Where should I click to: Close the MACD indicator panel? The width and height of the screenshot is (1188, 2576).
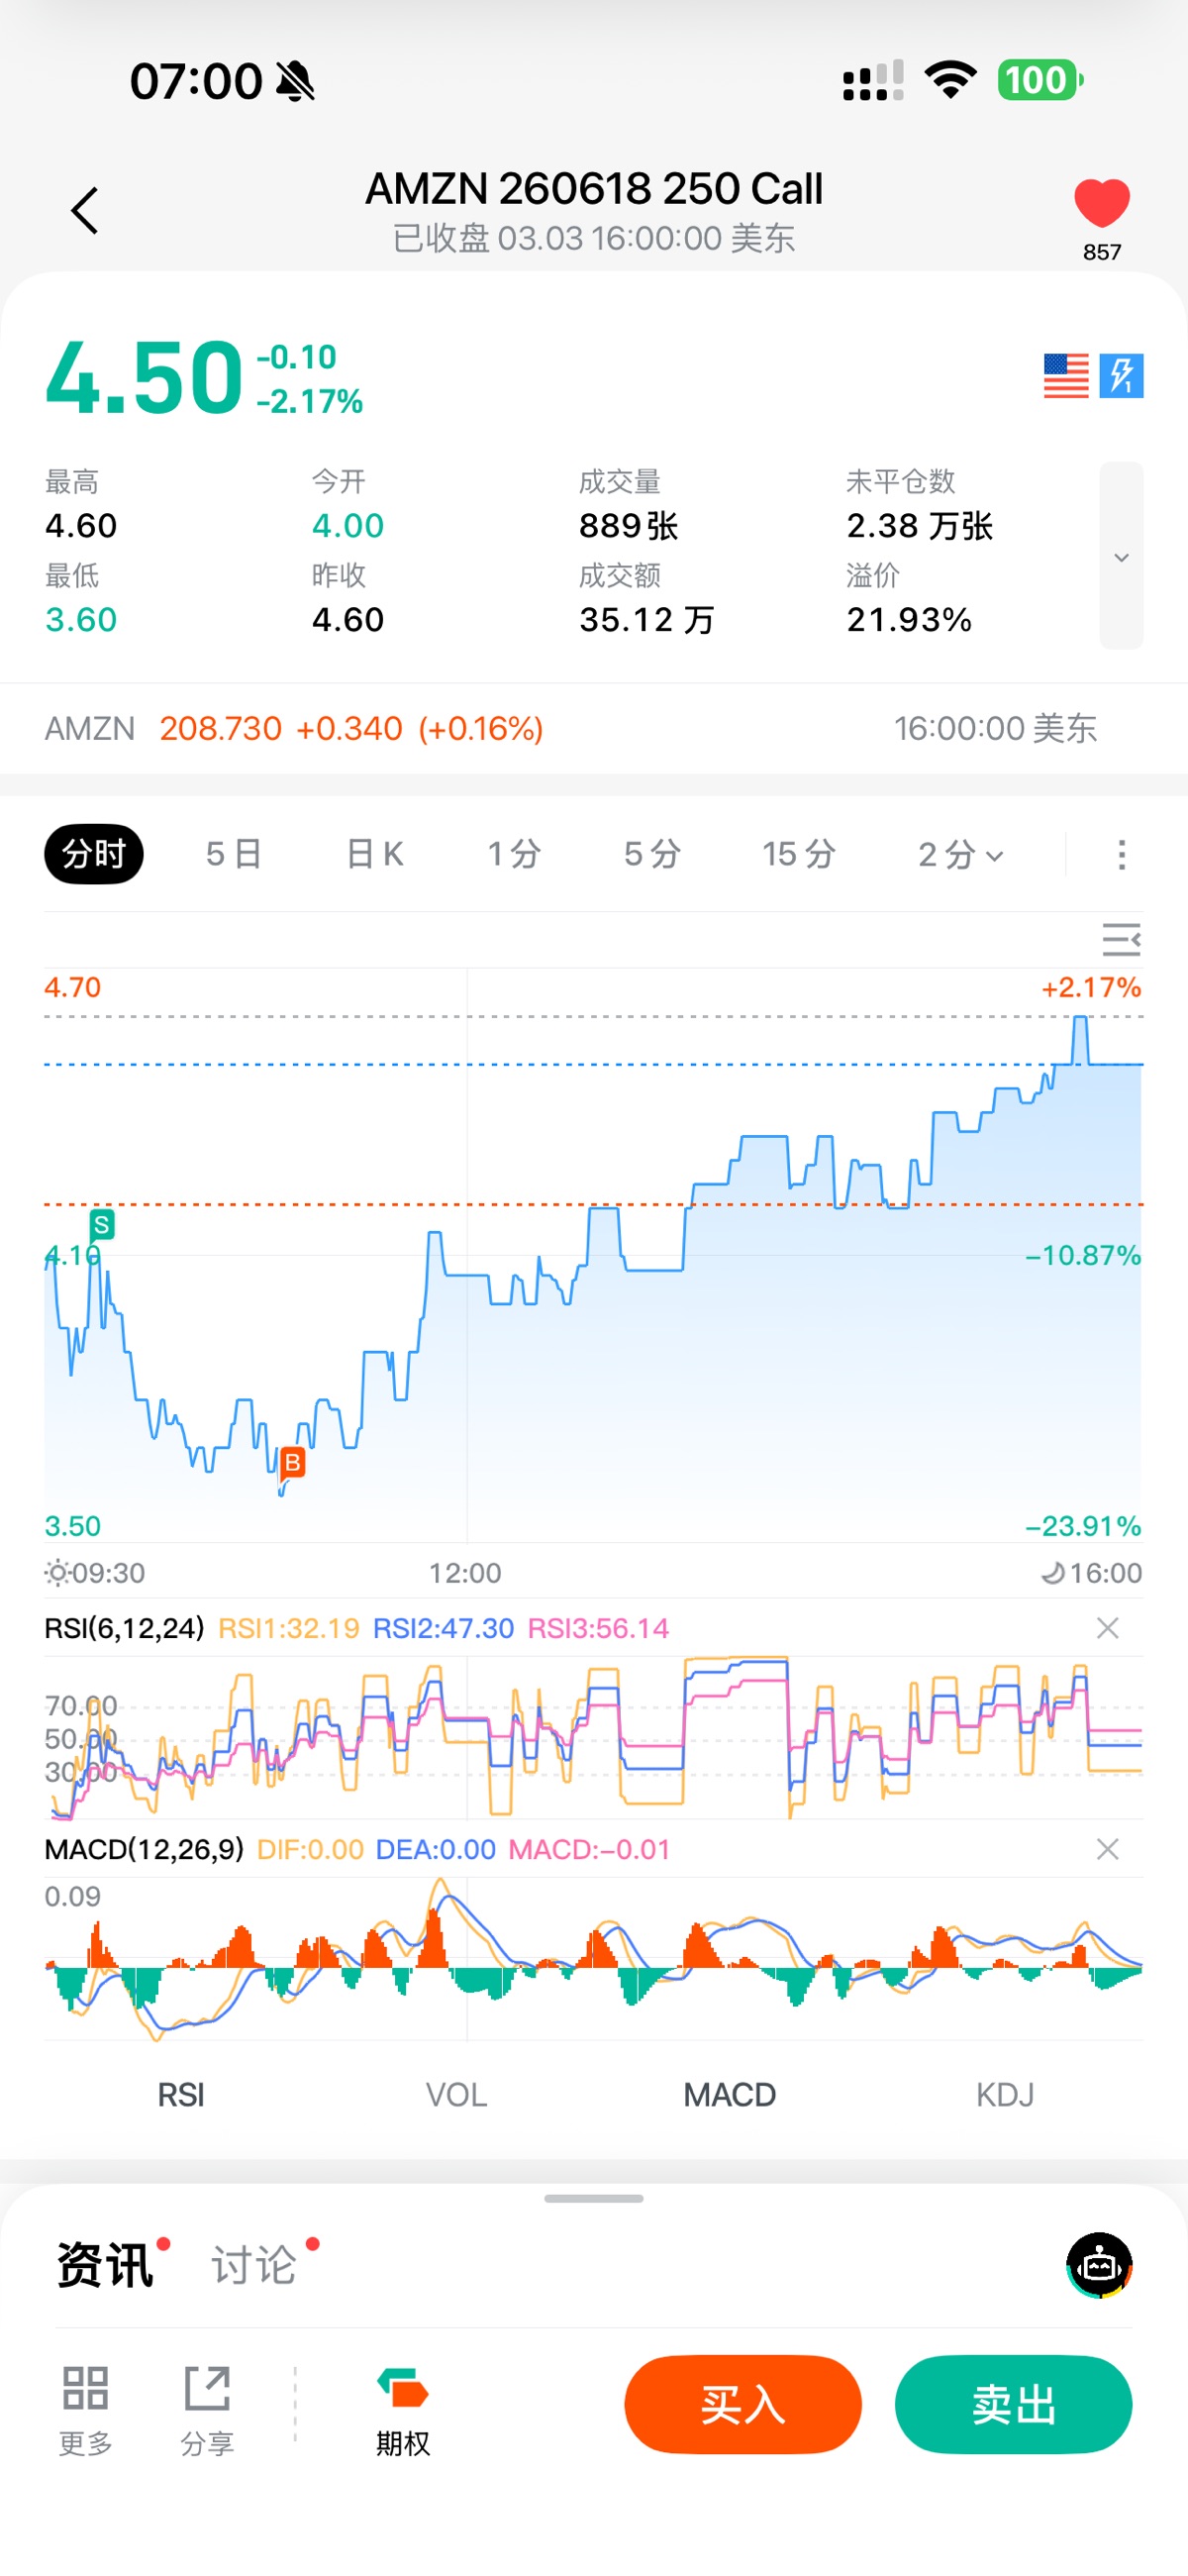pos(1107,1850)
